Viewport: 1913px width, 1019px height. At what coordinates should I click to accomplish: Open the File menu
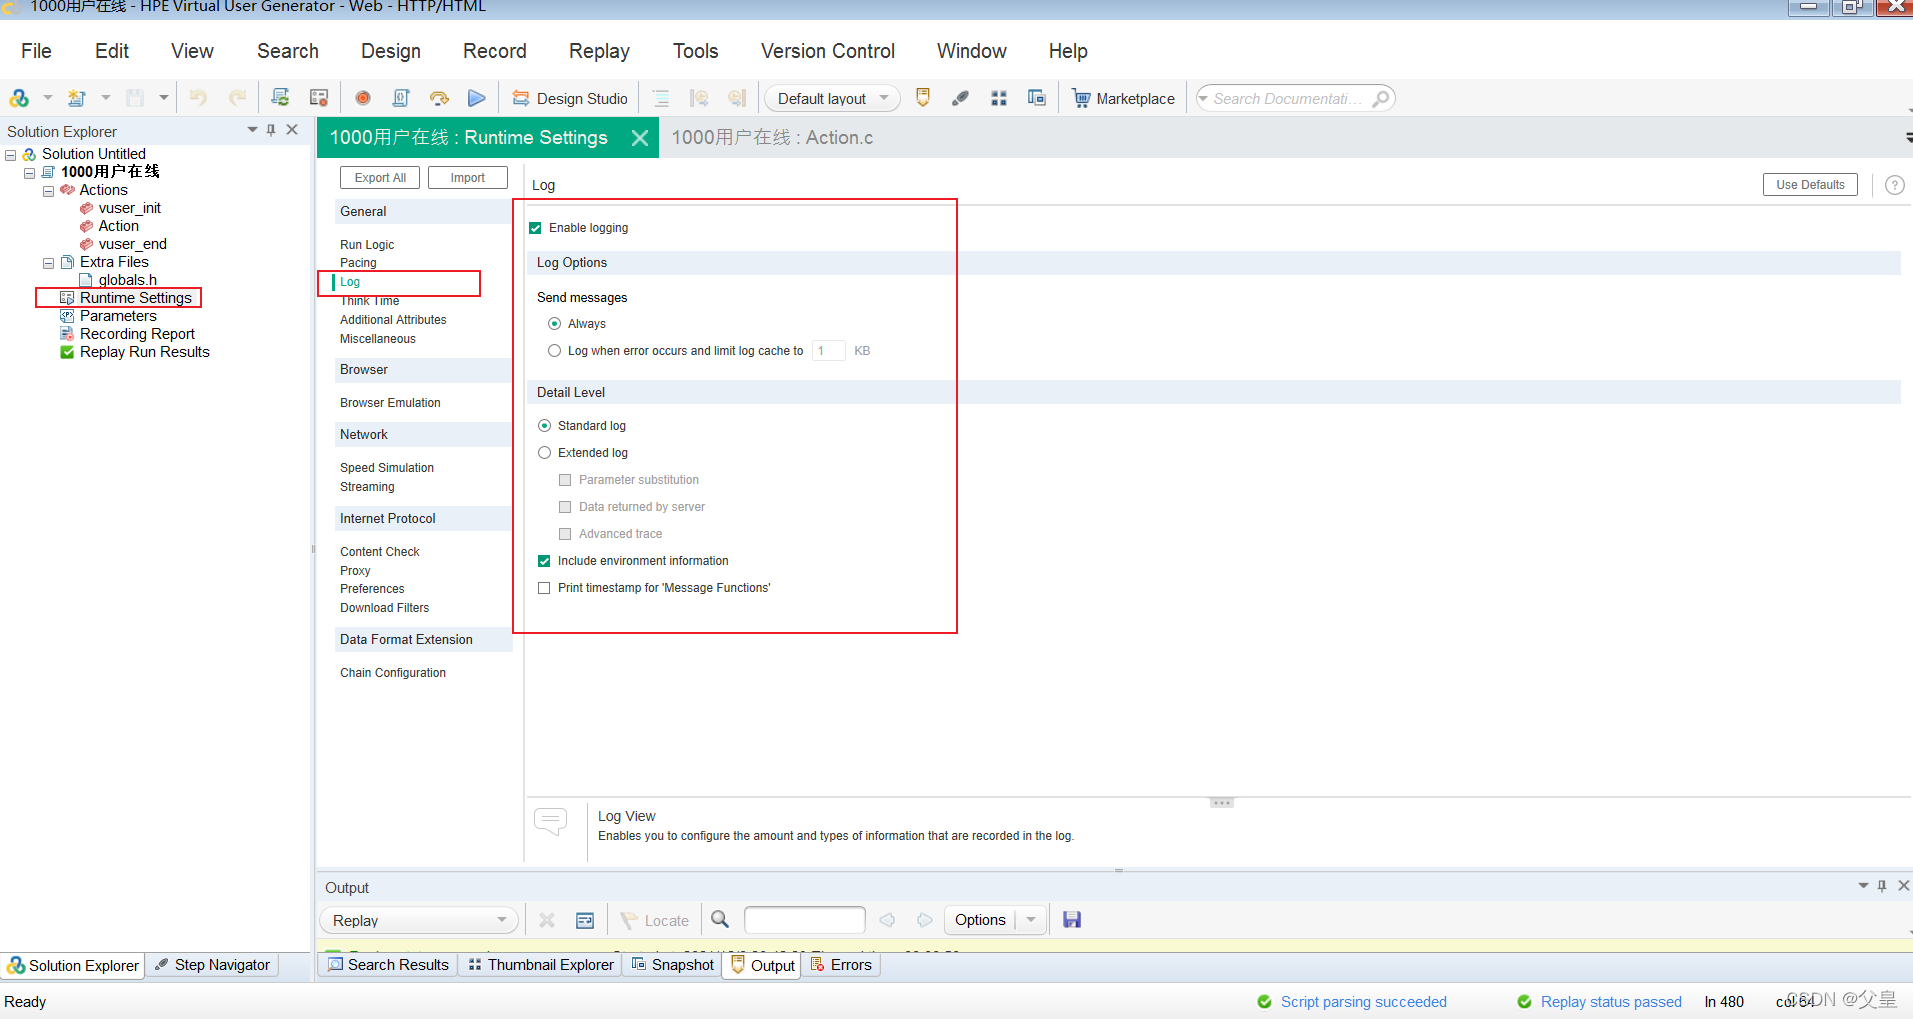tap(36, 51)
